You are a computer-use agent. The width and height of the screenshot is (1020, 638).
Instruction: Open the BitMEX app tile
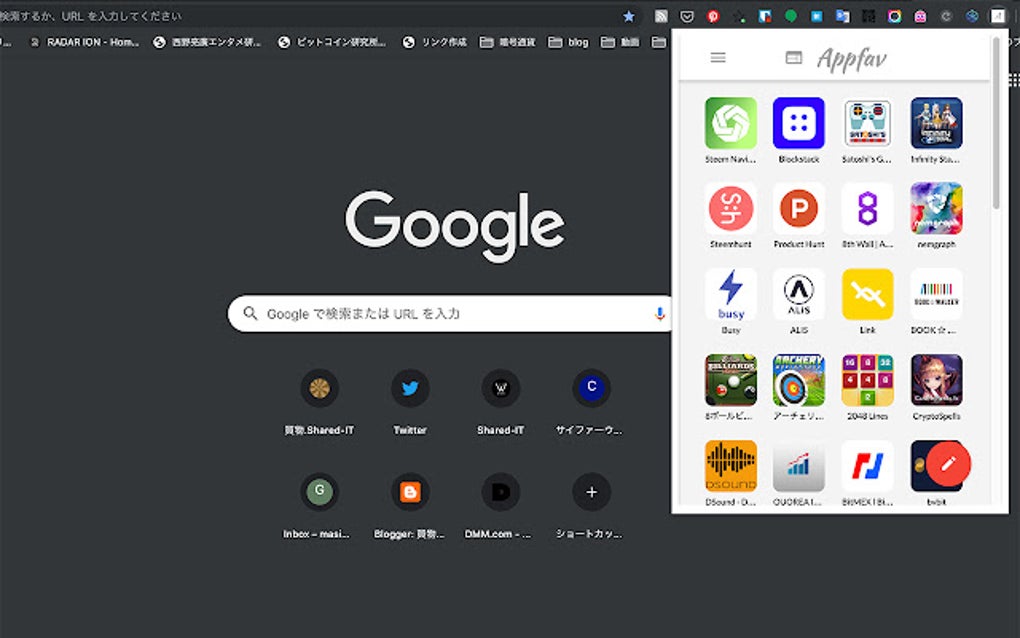point(867,466)
